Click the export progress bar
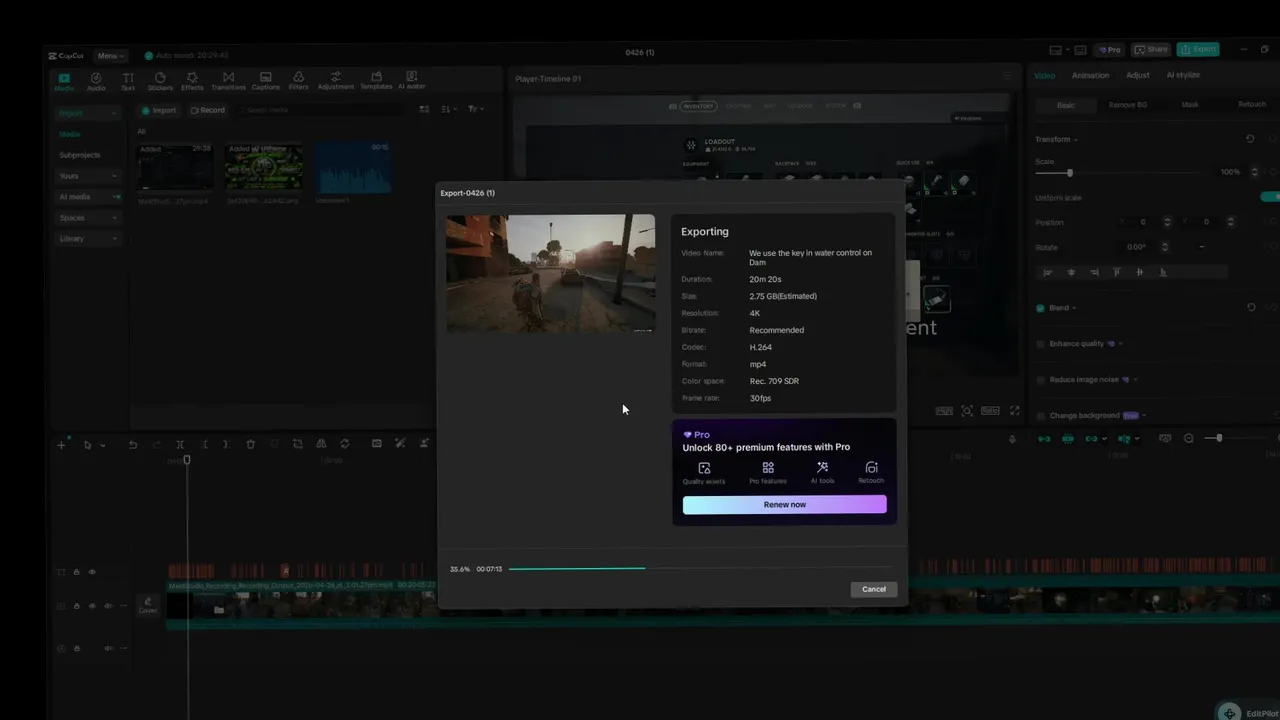Image resolution: width=1280 pixels, height=720 pixels. (702, 569)
